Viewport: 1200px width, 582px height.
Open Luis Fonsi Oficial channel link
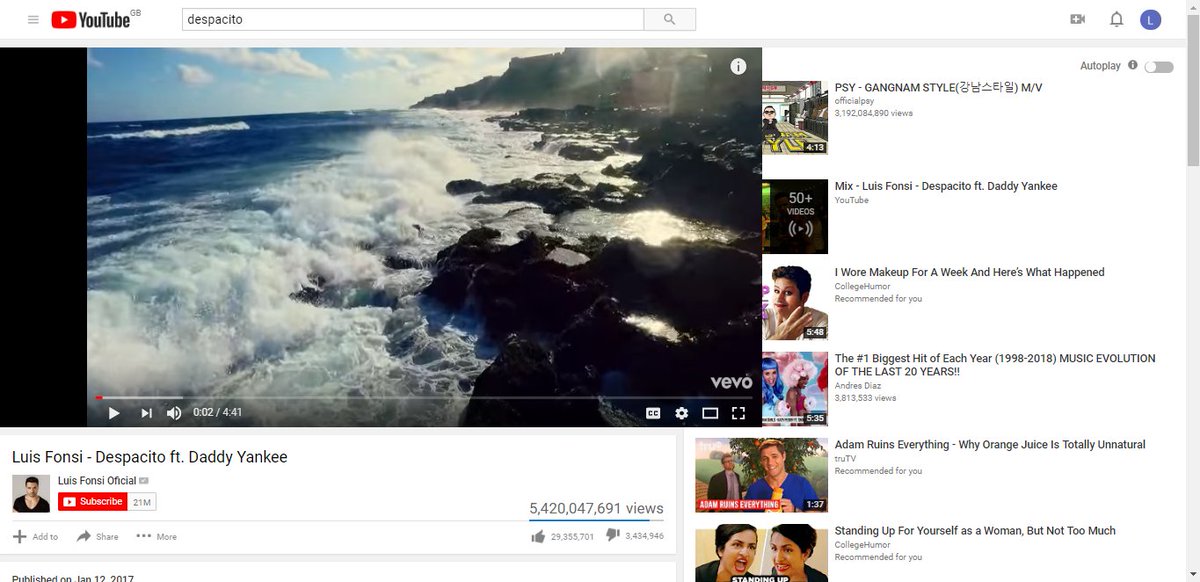(97, 481)
